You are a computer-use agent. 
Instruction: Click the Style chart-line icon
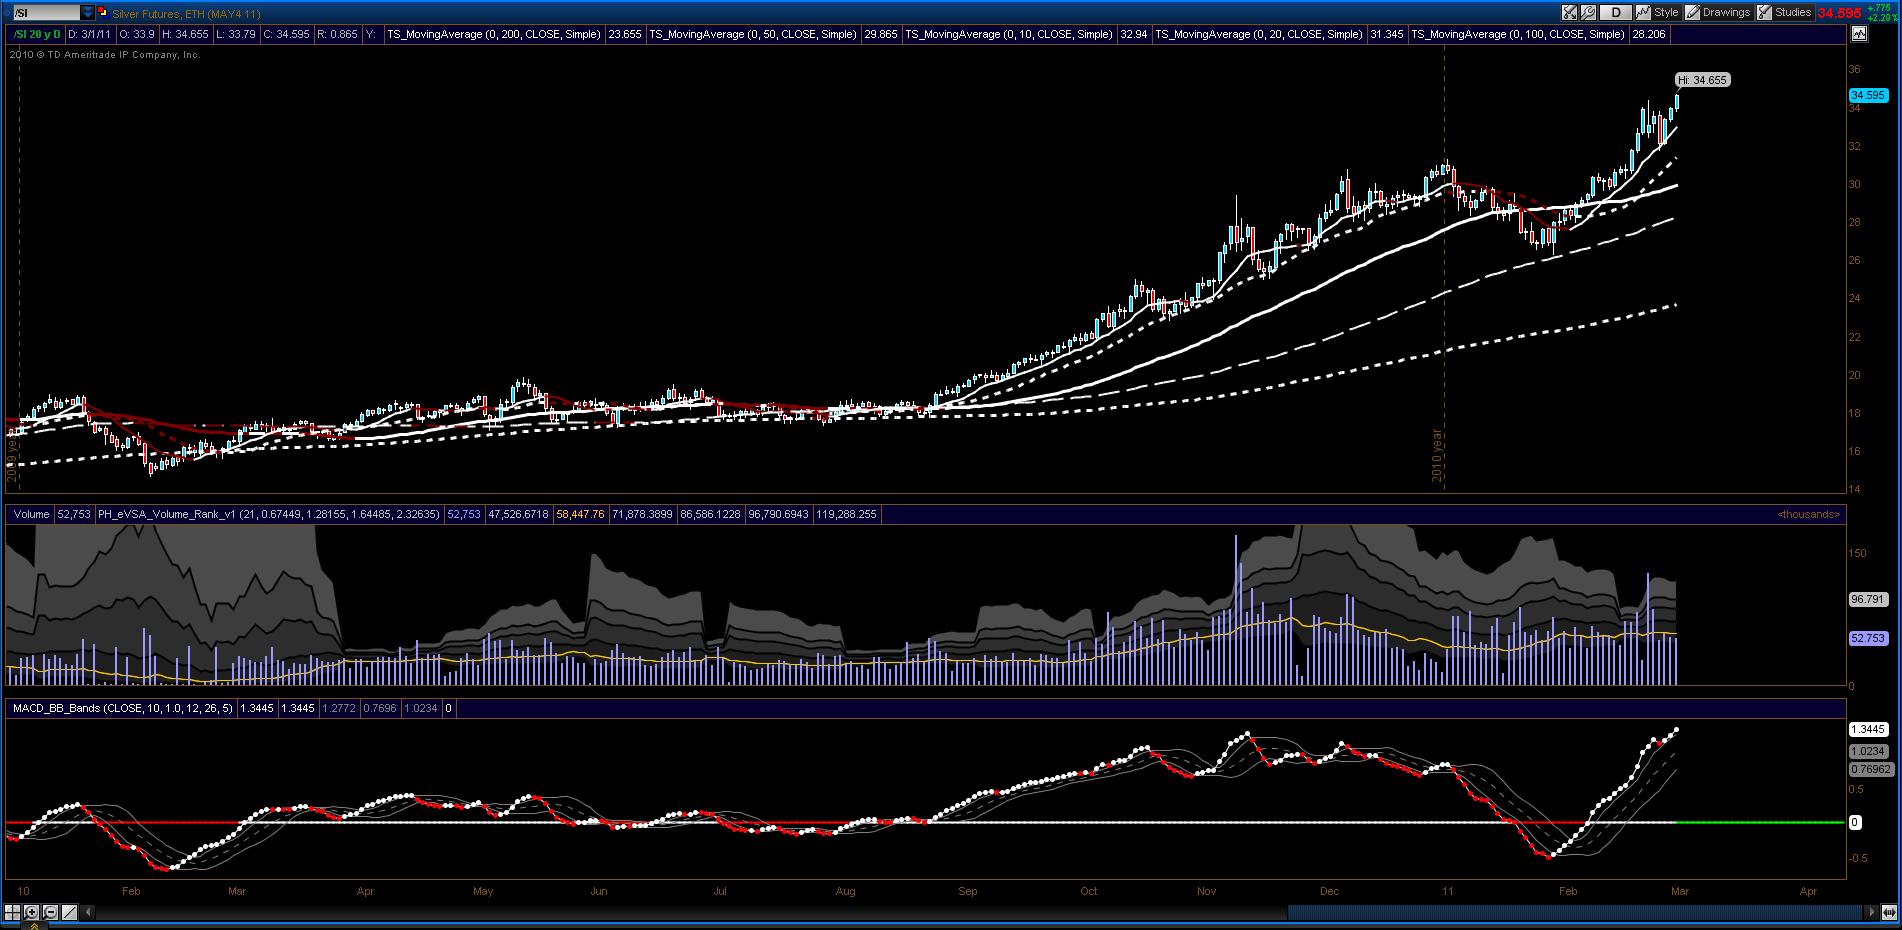coord(1643,13)
